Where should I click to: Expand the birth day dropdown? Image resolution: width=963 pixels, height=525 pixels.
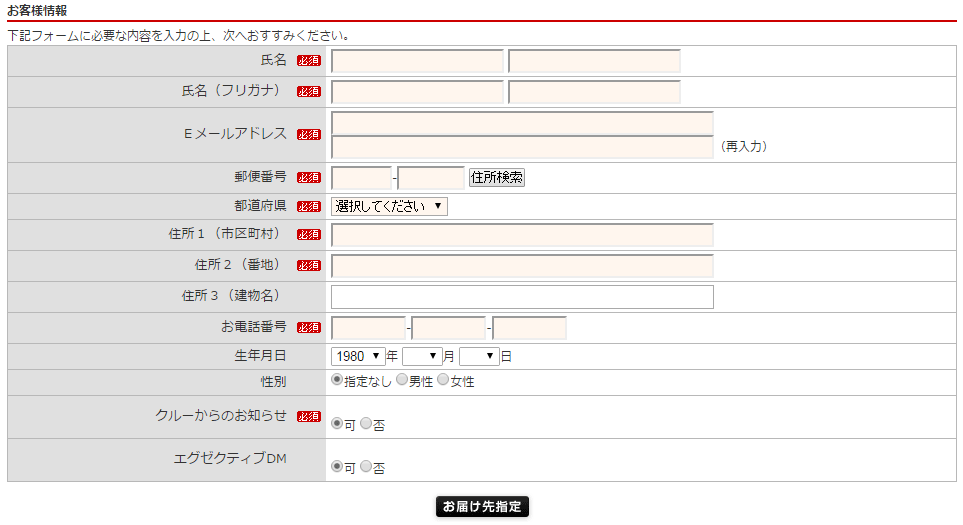479,356
